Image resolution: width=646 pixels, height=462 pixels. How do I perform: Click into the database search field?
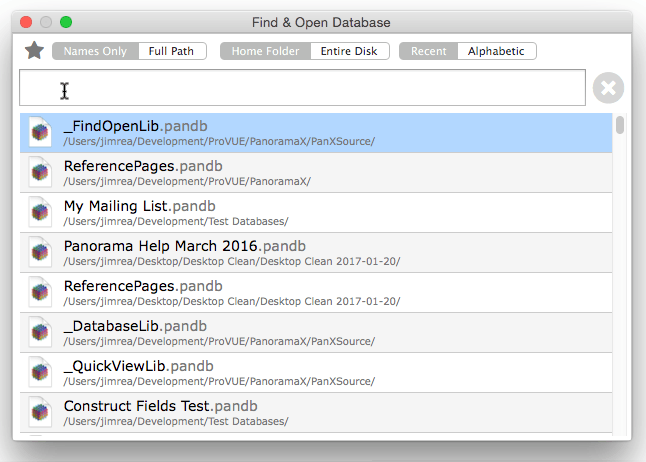[302, 87]
